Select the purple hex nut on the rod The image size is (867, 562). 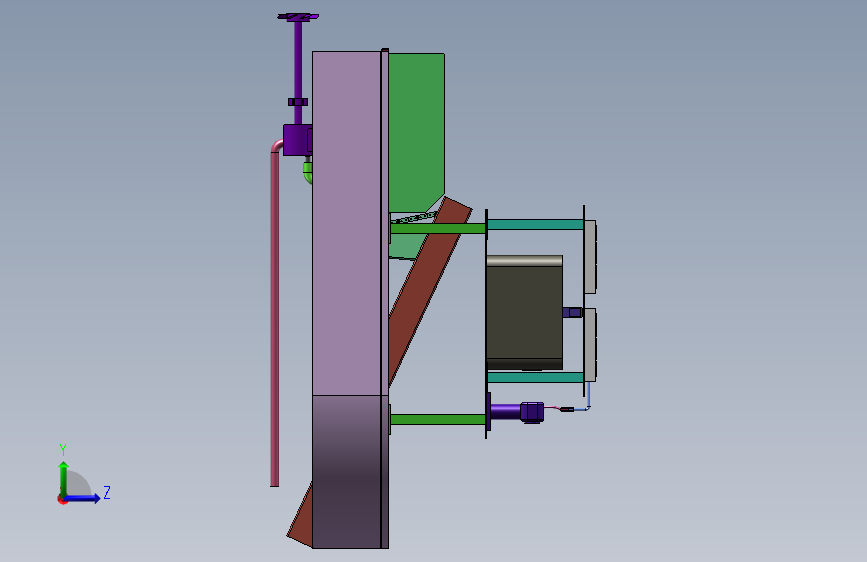coord(298,102)
